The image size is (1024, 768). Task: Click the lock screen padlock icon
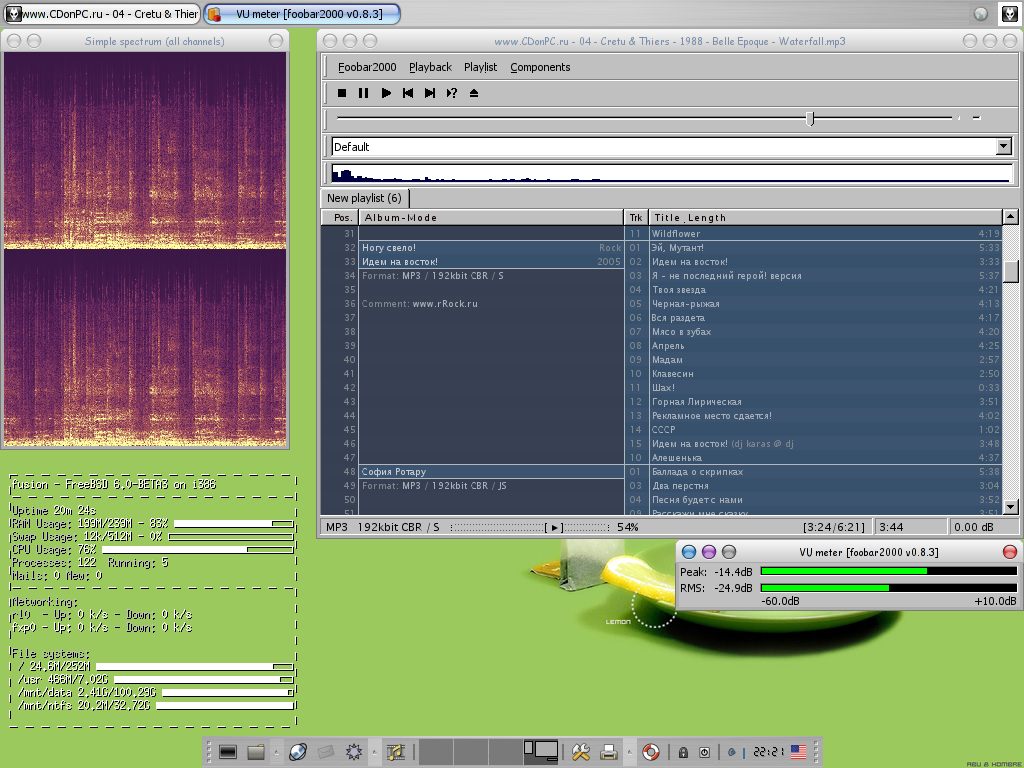(x=683, y=752)
